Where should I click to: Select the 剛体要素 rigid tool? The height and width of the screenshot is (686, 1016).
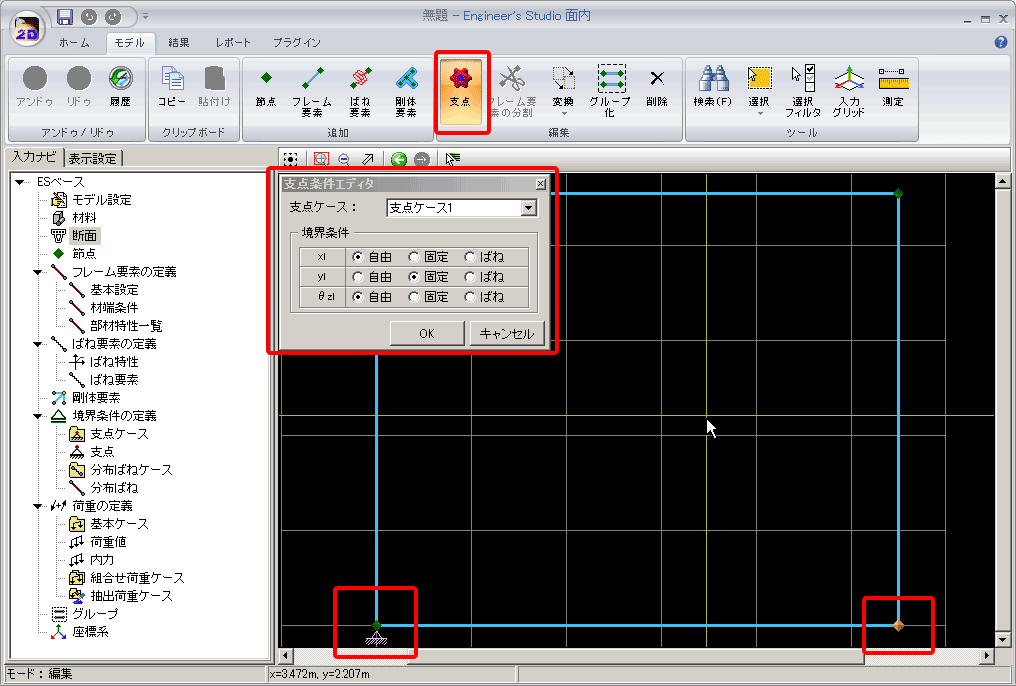click(x=406, y=91)
